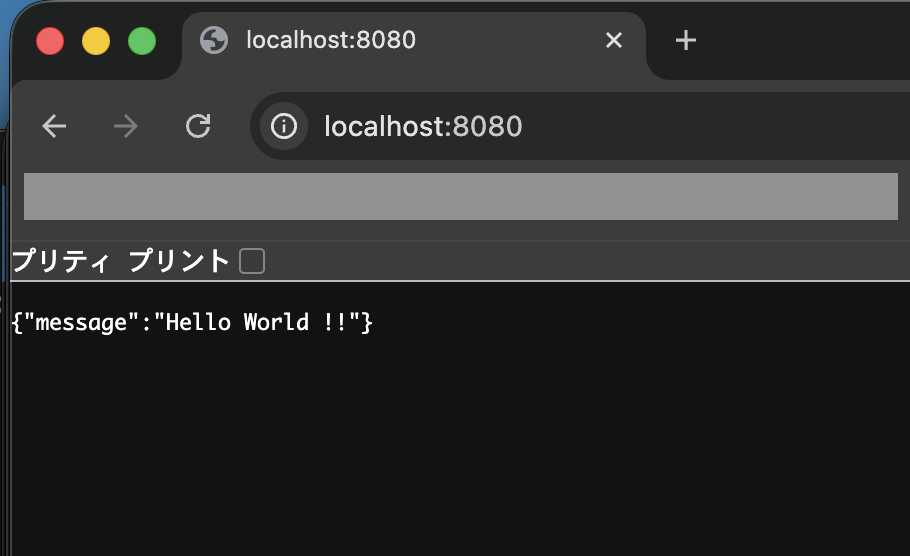The image size is (910, 556).
Task: Minimize the window with the yellow button
Action: [x=96, y=41]
